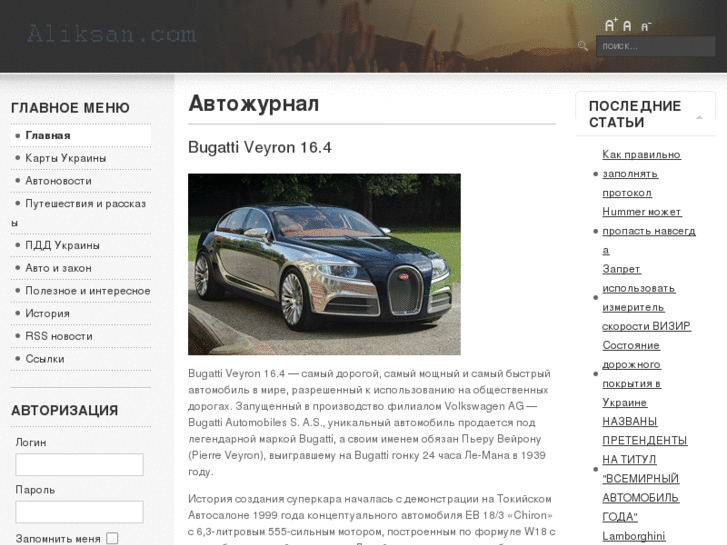Click the ГЛАВНОЕ МЕНЮ heading

[70, 108]
